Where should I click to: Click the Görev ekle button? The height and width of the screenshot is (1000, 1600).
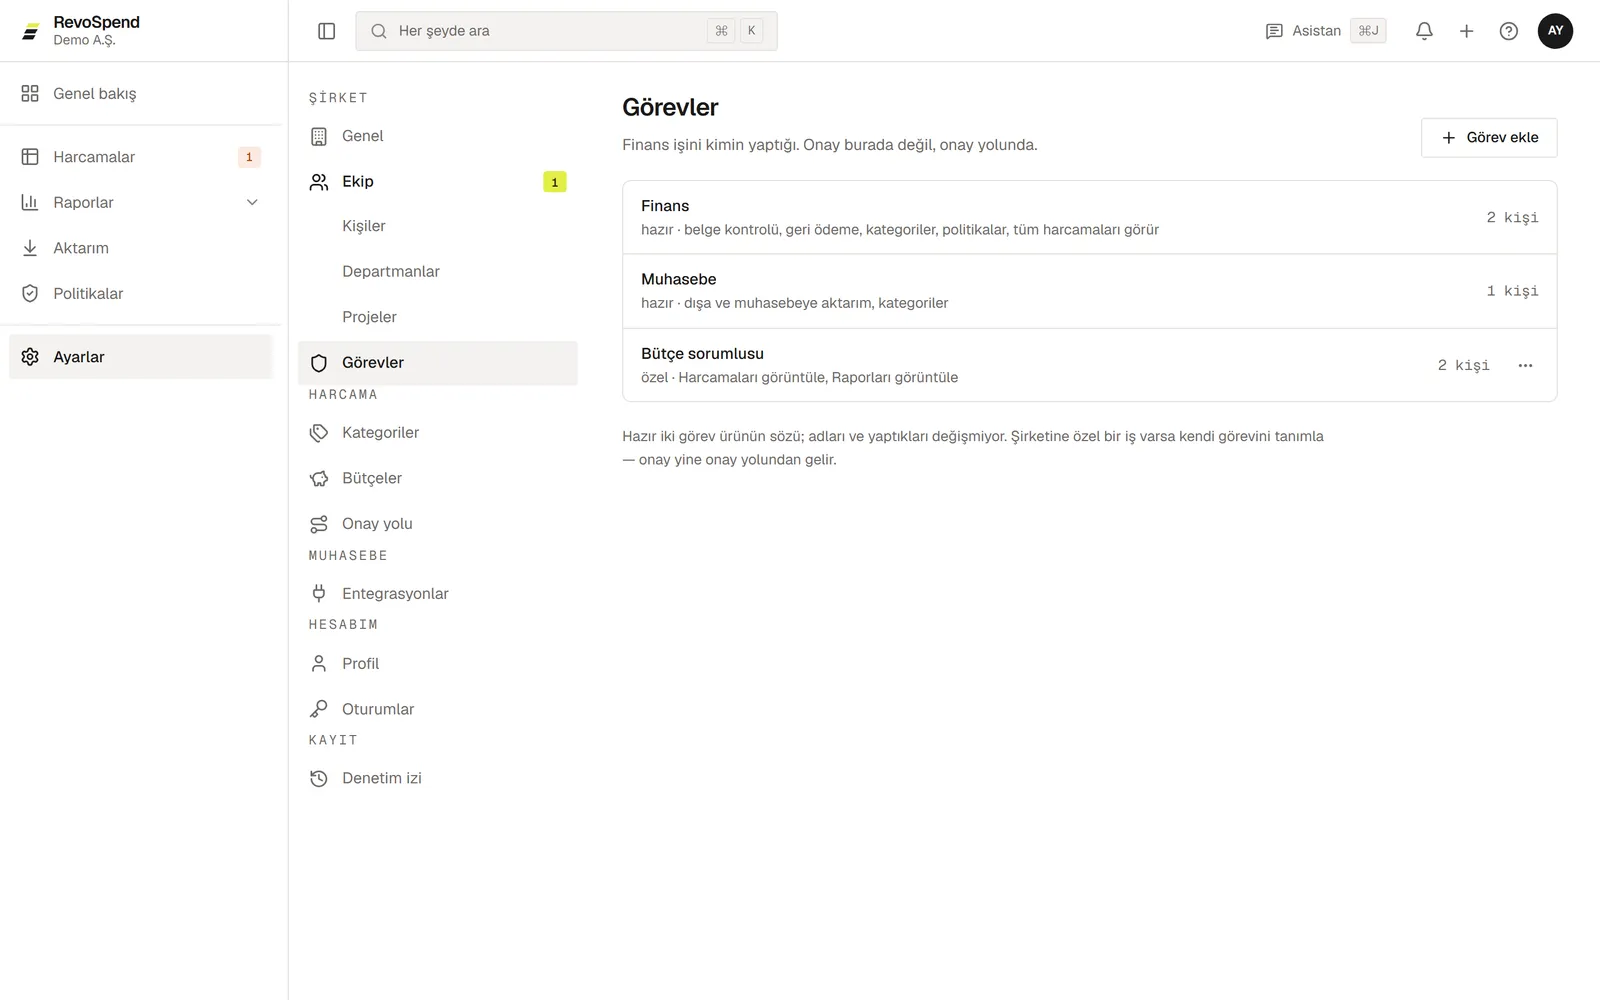[x=1489, y=137]
